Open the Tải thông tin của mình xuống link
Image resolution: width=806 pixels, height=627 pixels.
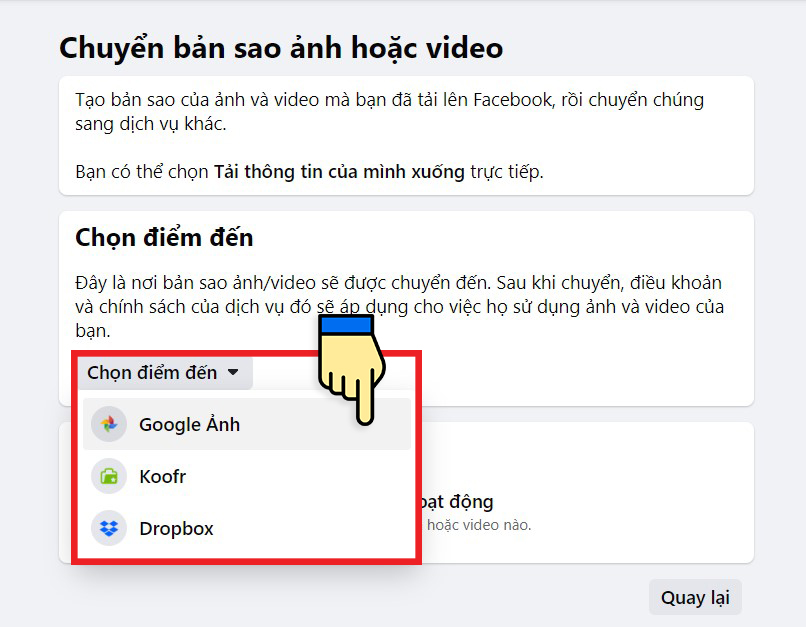click(x=339, y=172)
